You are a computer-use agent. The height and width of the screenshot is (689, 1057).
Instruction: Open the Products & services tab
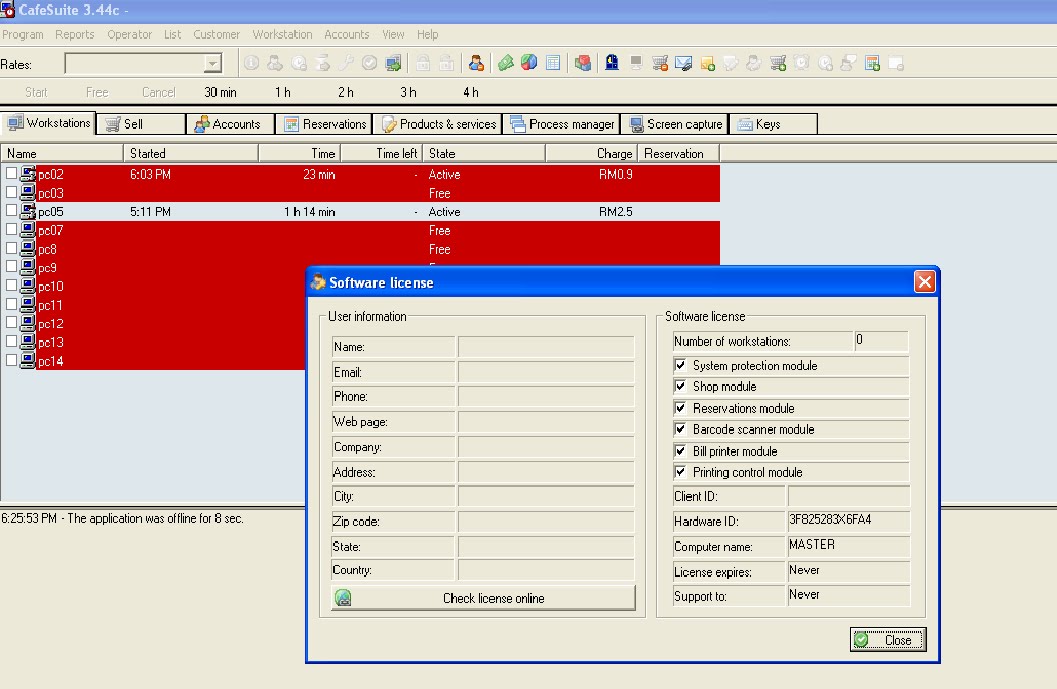point(438,124)
